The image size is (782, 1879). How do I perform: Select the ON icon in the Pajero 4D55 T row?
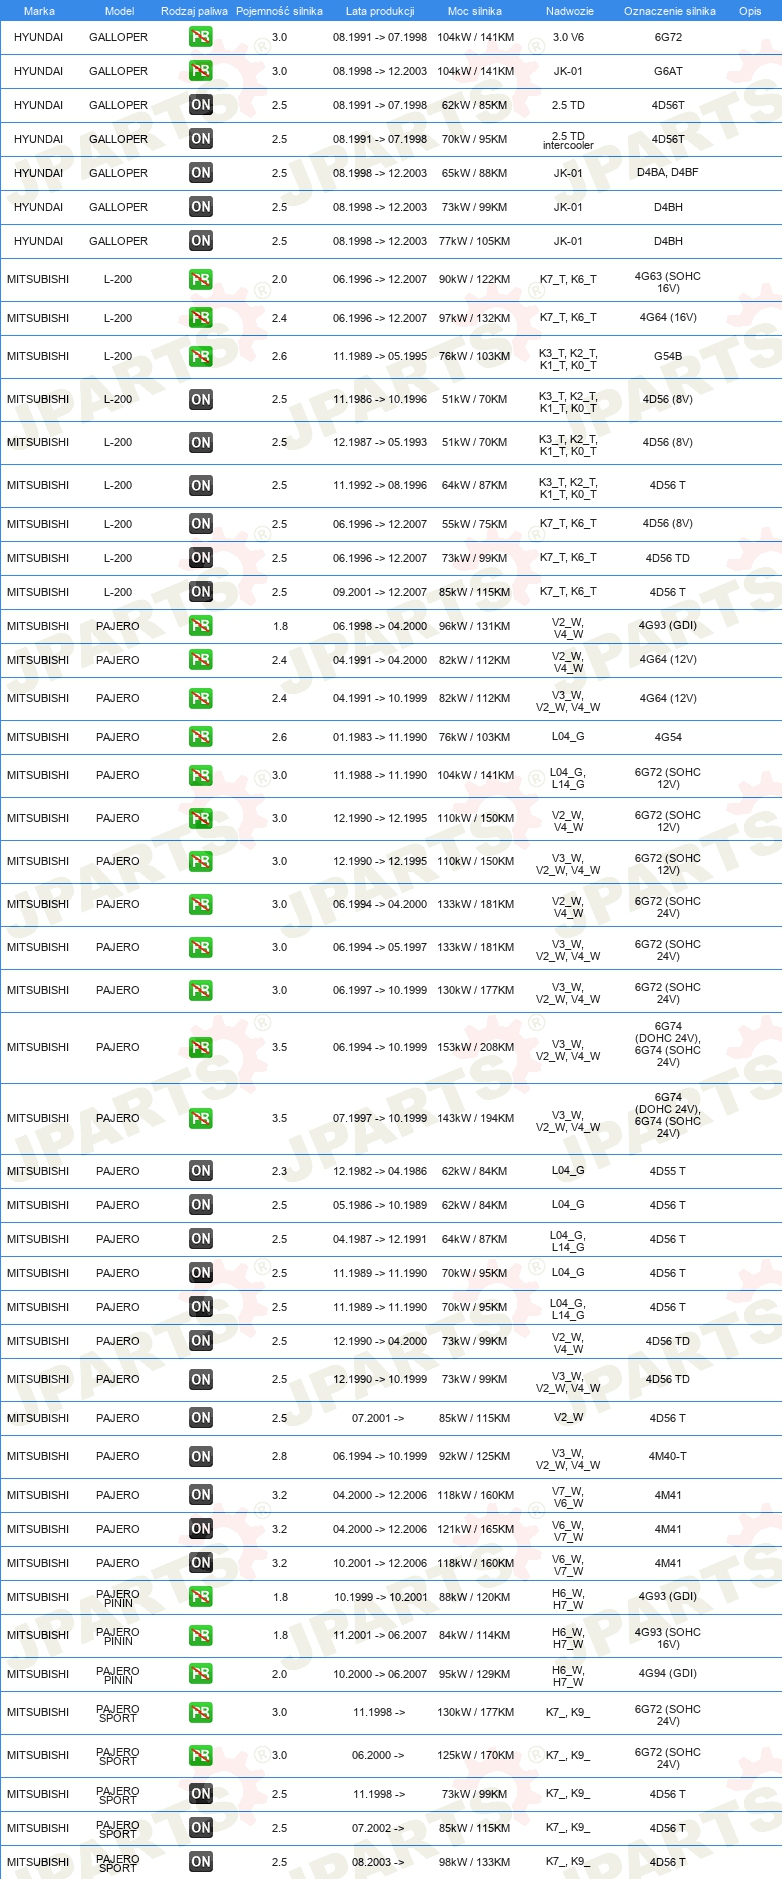tap(201, 1171)
